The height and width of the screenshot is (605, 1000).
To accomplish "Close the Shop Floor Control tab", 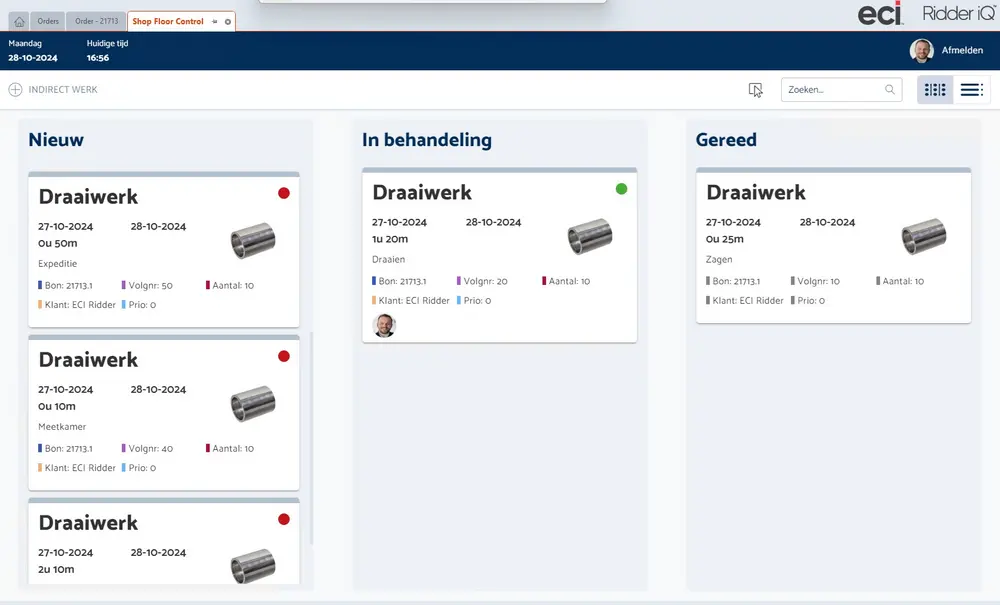I will tap(228, 21).
